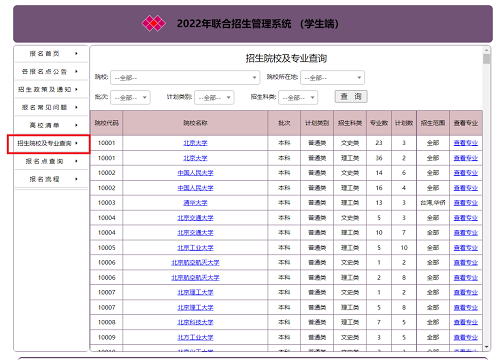Expand the 院校所在地 dropdown
The image size is (500, 363).
click(x=332, y=78)
